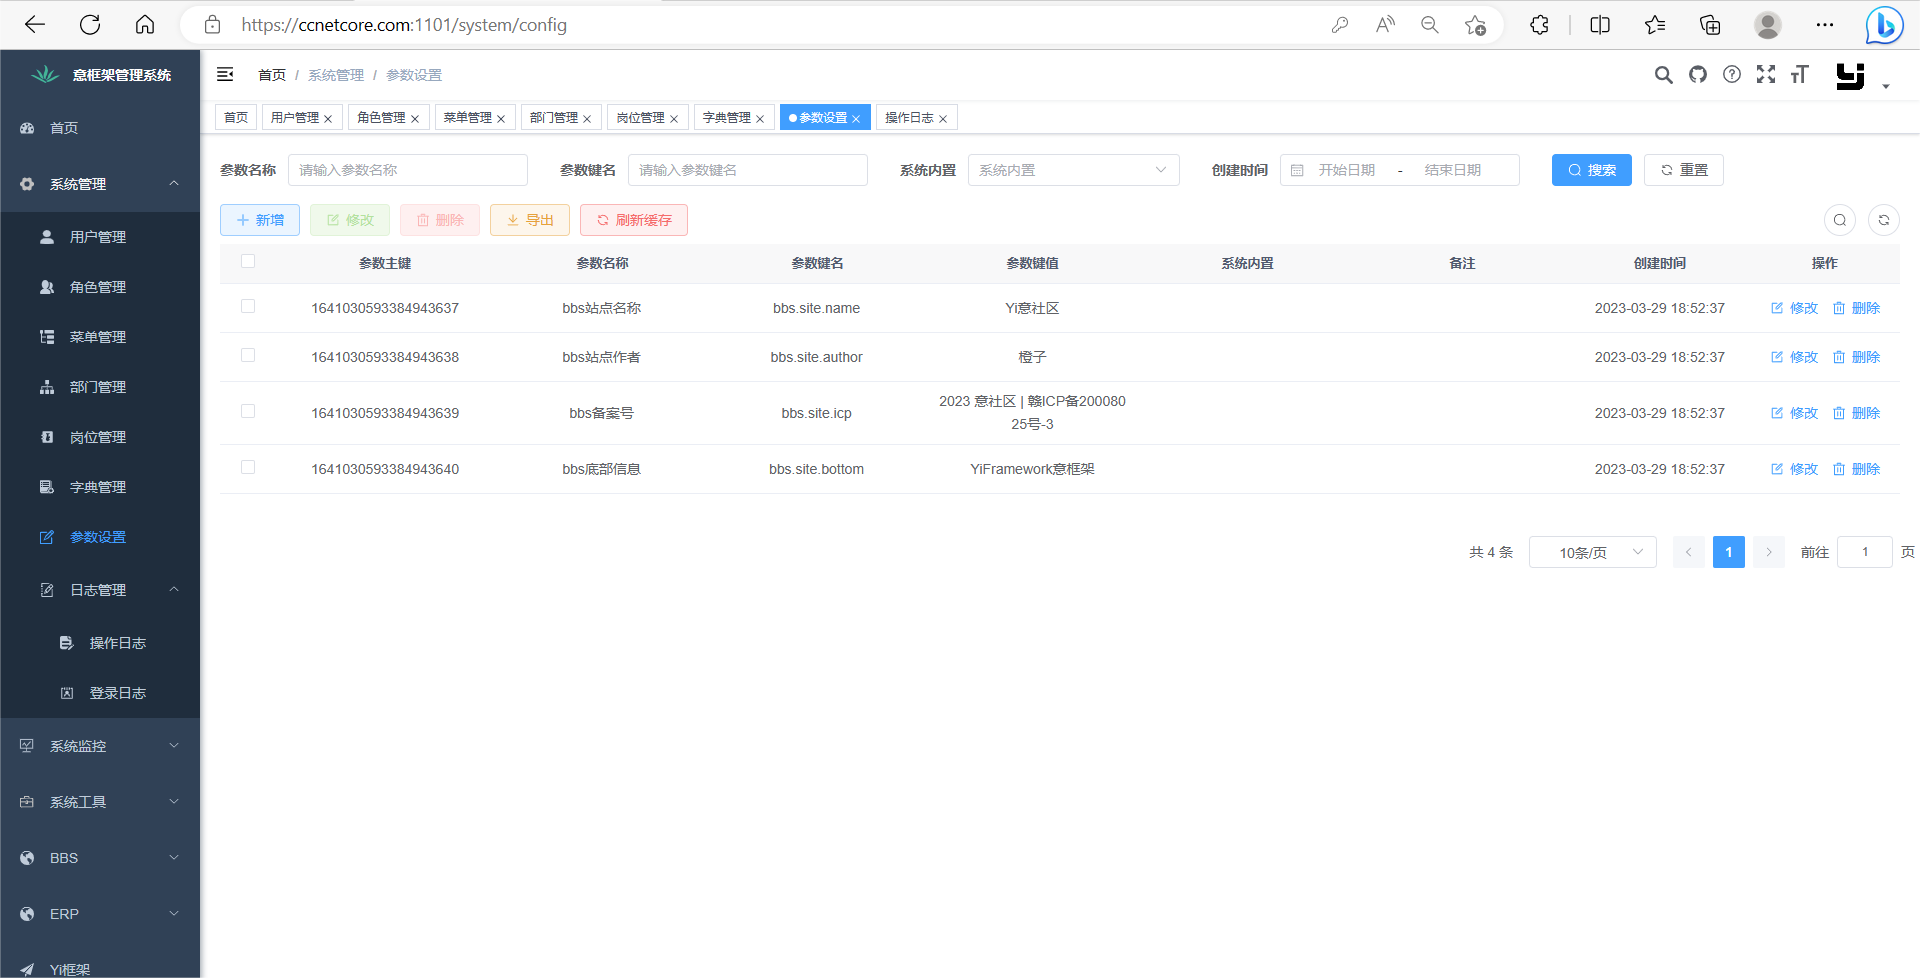Open the GitHub icon in the top header
This screenshot has width=1920, height=978.
(1698, 74)
